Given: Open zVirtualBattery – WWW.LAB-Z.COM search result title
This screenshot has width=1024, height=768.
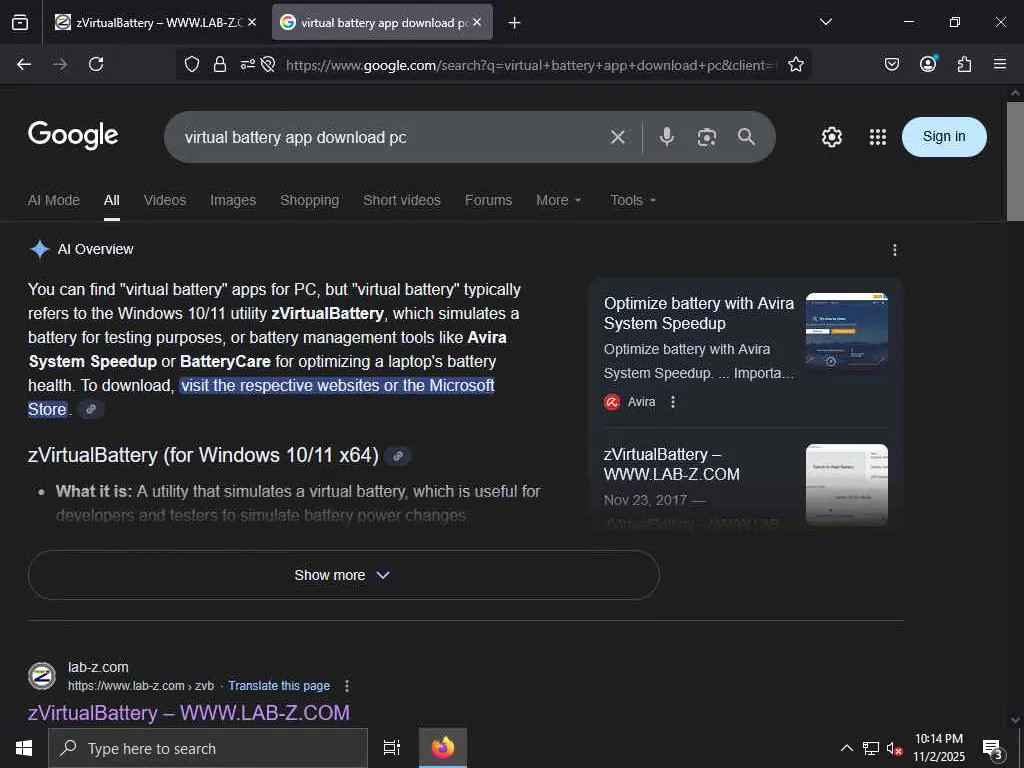Looking at the screenshot, I should [x=189, y=712].
